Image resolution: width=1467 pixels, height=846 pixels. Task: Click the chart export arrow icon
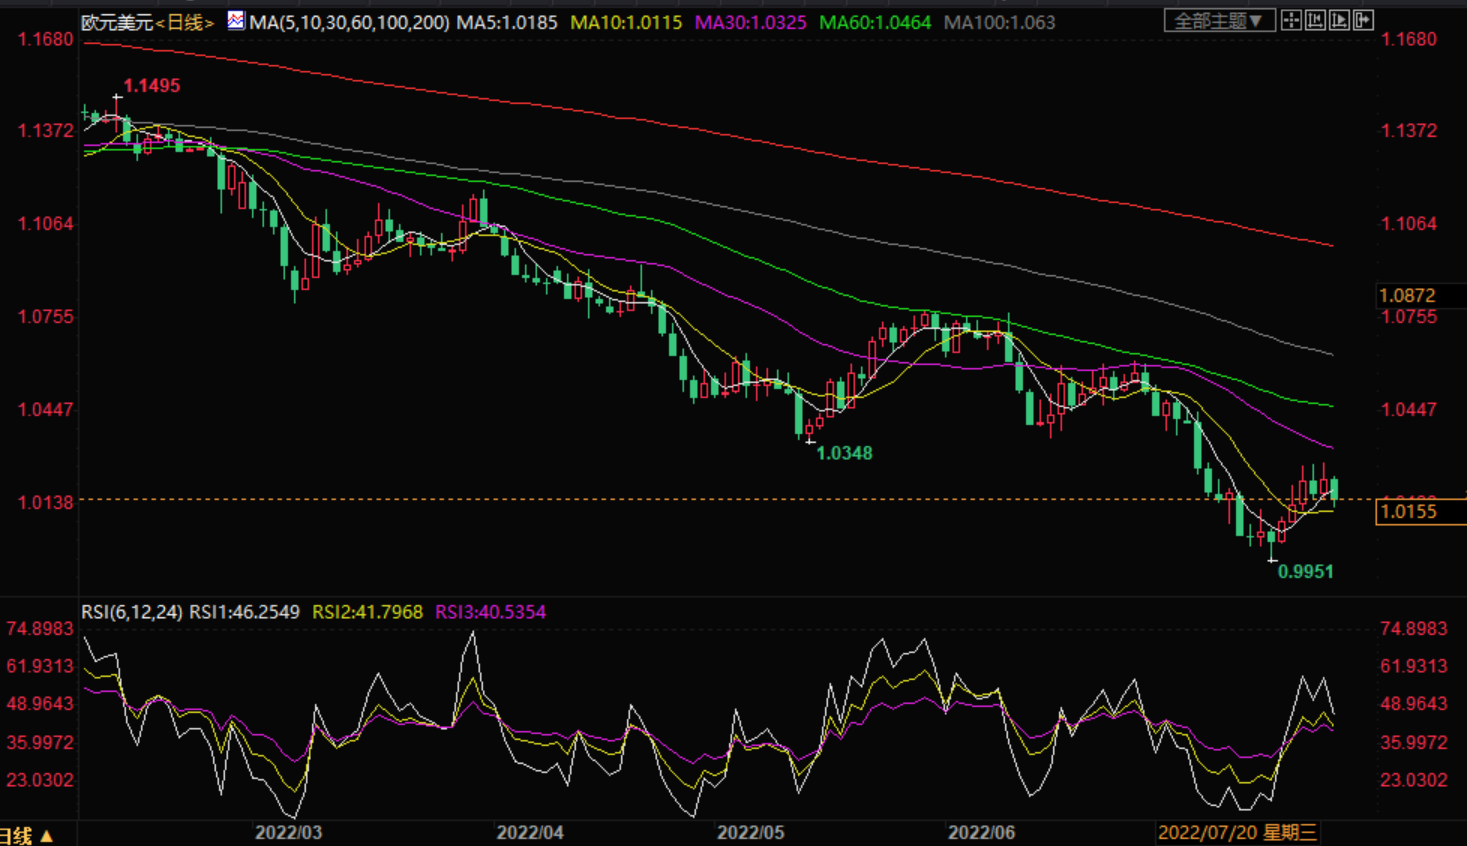(x=1363, y=20)
